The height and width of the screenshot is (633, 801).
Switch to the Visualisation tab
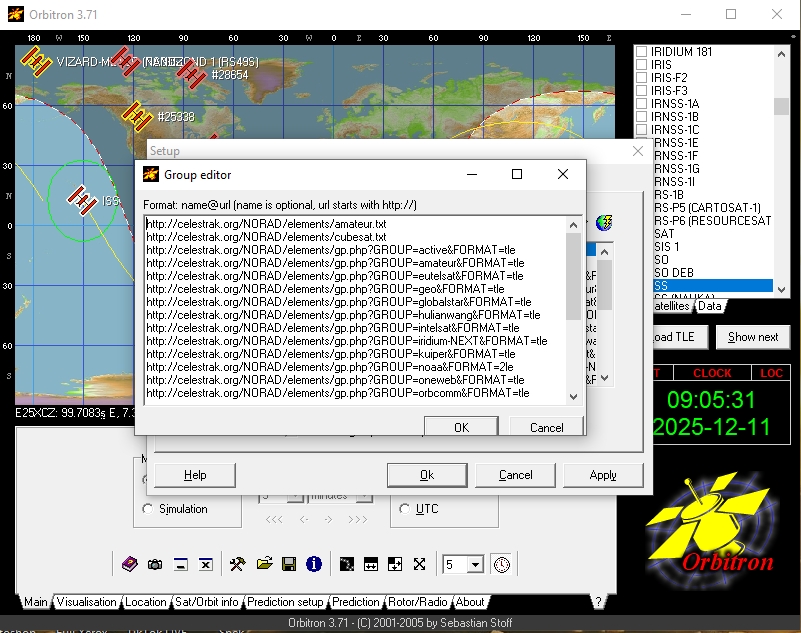(86, 602)
